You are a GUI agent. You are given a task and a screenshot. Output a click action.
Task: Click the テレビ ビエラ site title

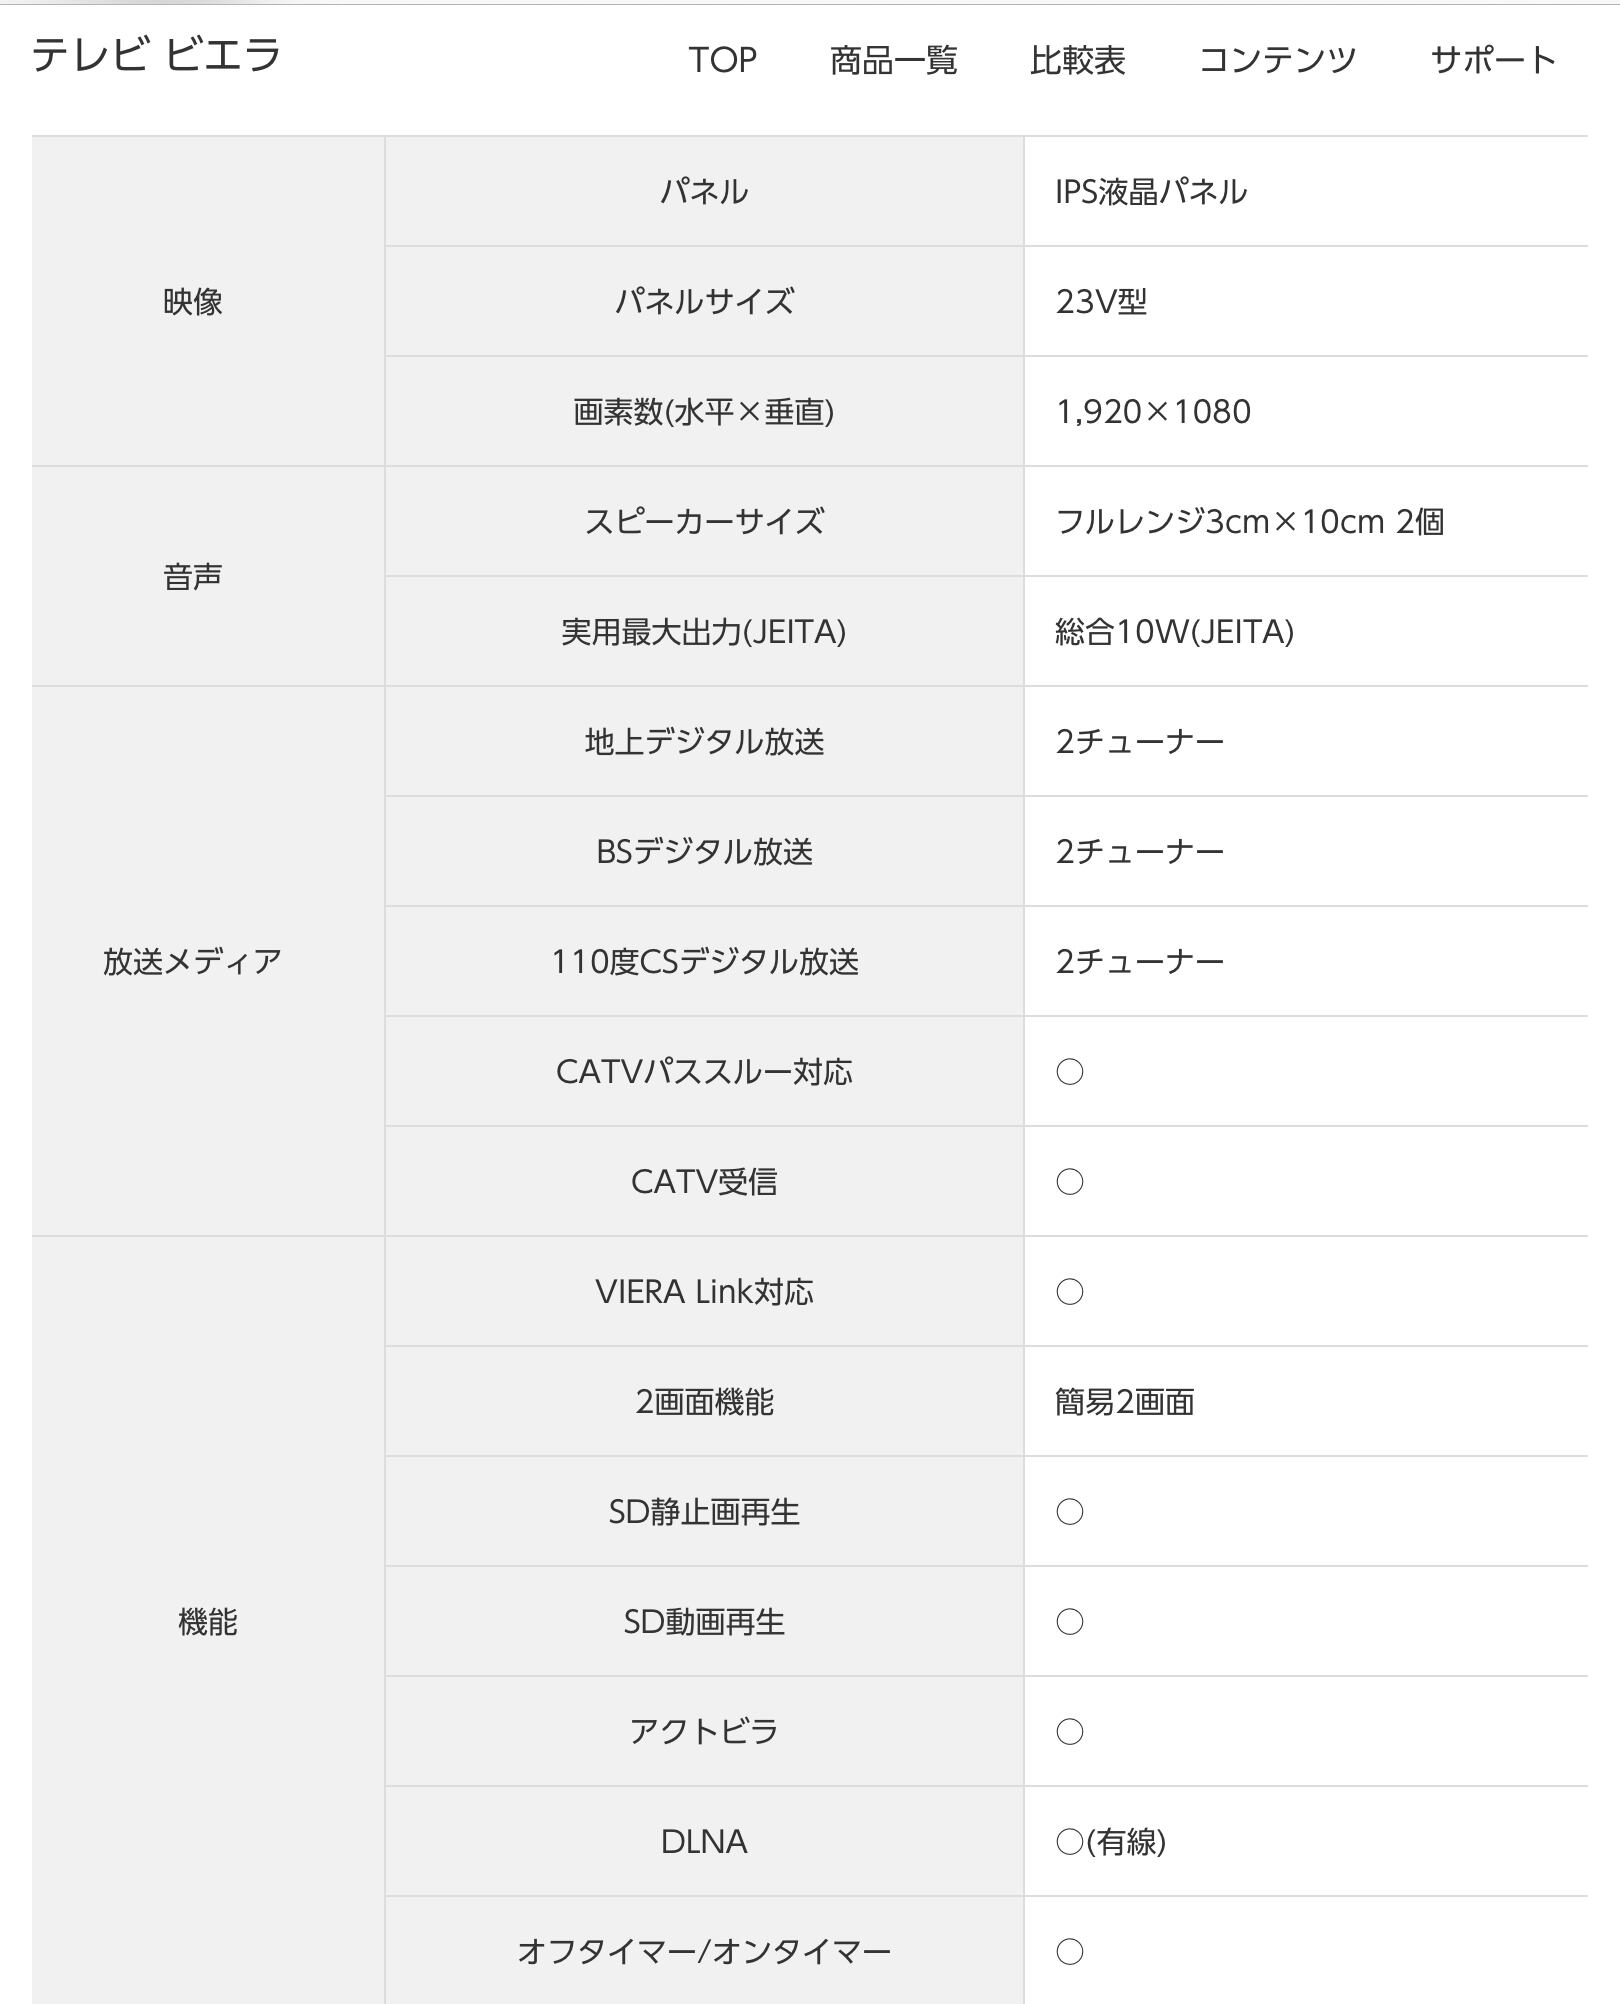tap(157, 55)
